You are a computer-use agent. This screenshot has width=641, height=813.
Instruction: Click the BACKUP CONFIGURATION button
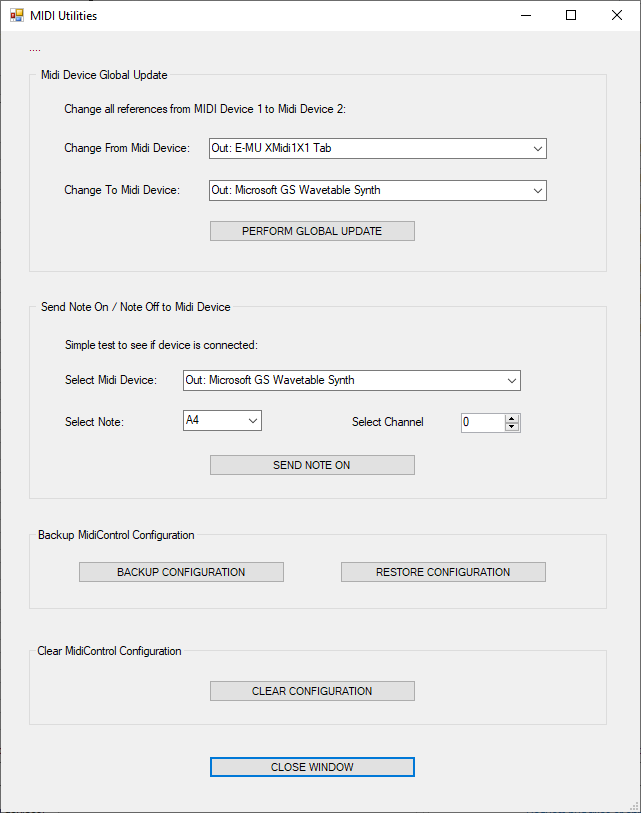[182, 572]
